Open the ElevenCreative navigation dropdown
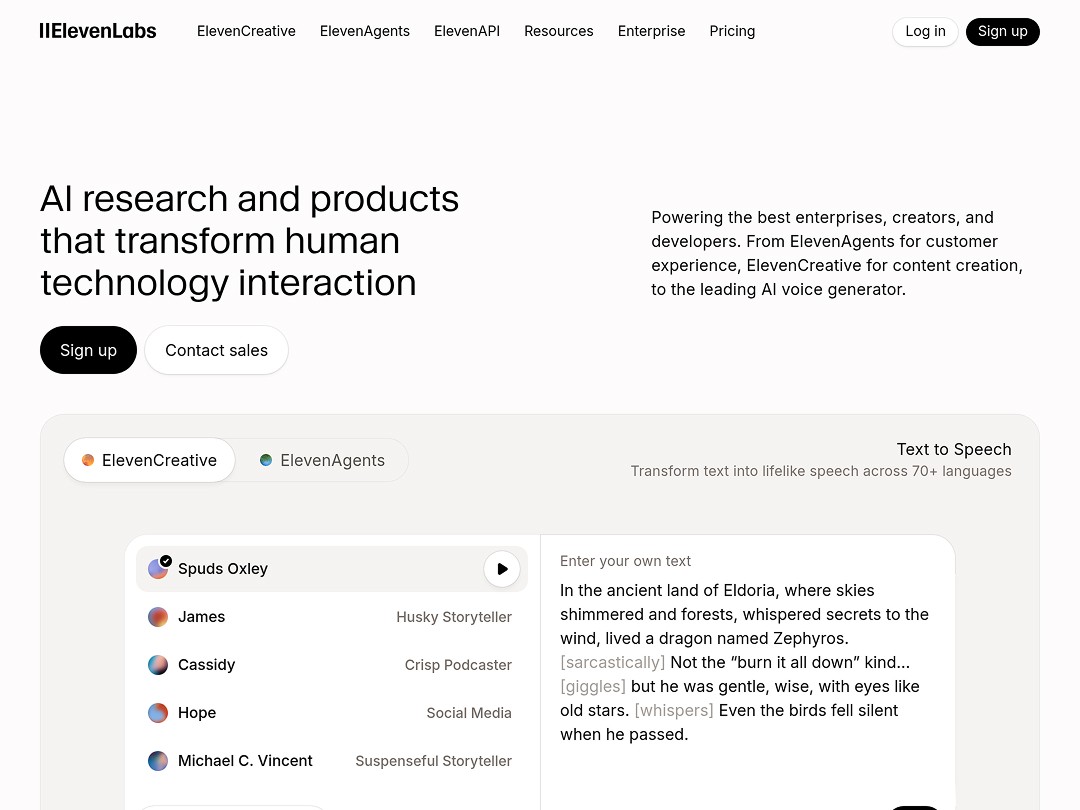Viewport: 1080px width, 810px height. pos(246,31)
